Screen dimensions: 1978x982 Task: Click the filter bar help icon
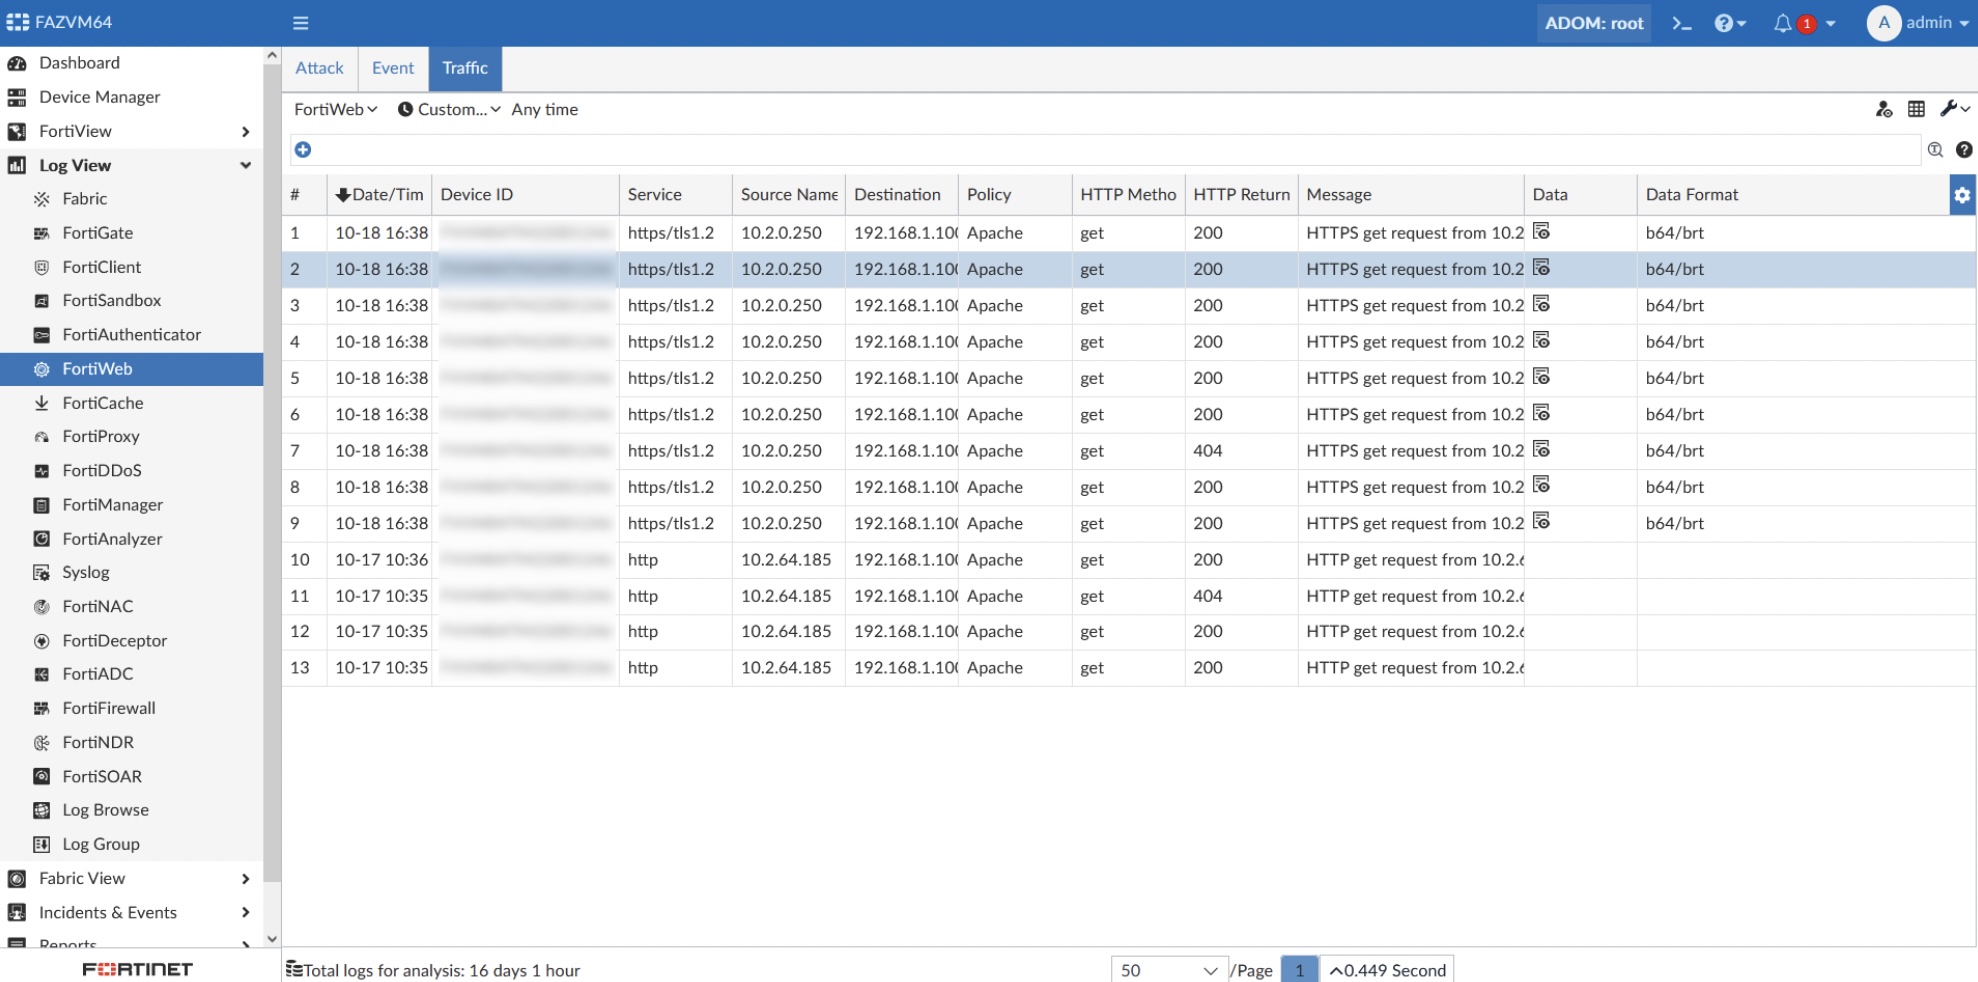click(x=1964, y=150)
